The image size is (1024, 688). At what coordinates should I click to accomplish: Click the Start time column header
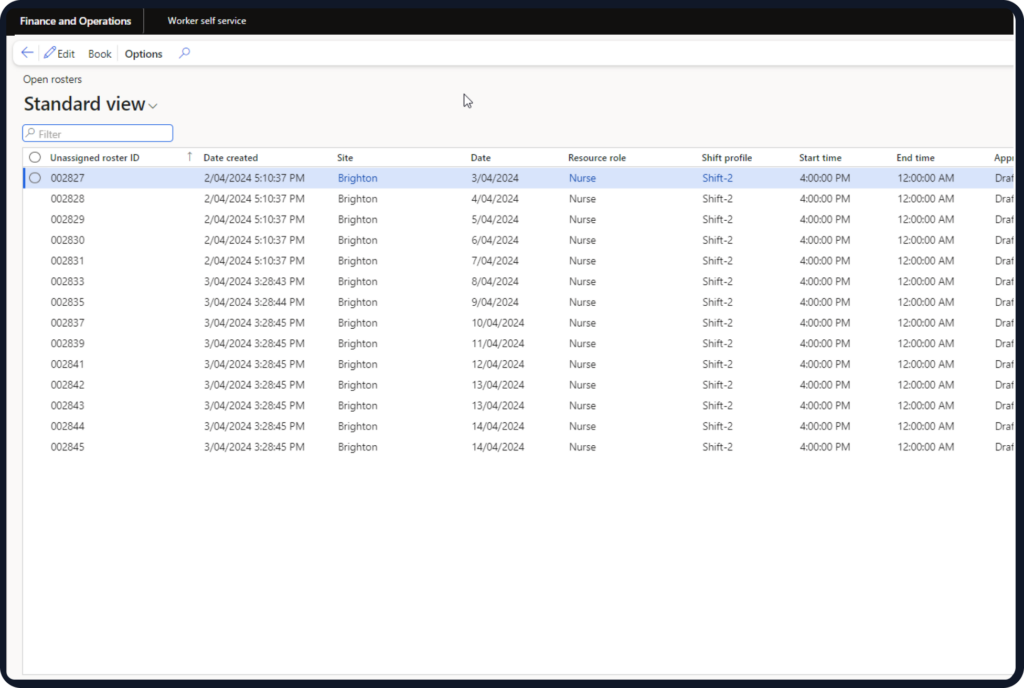coord(820,157)
